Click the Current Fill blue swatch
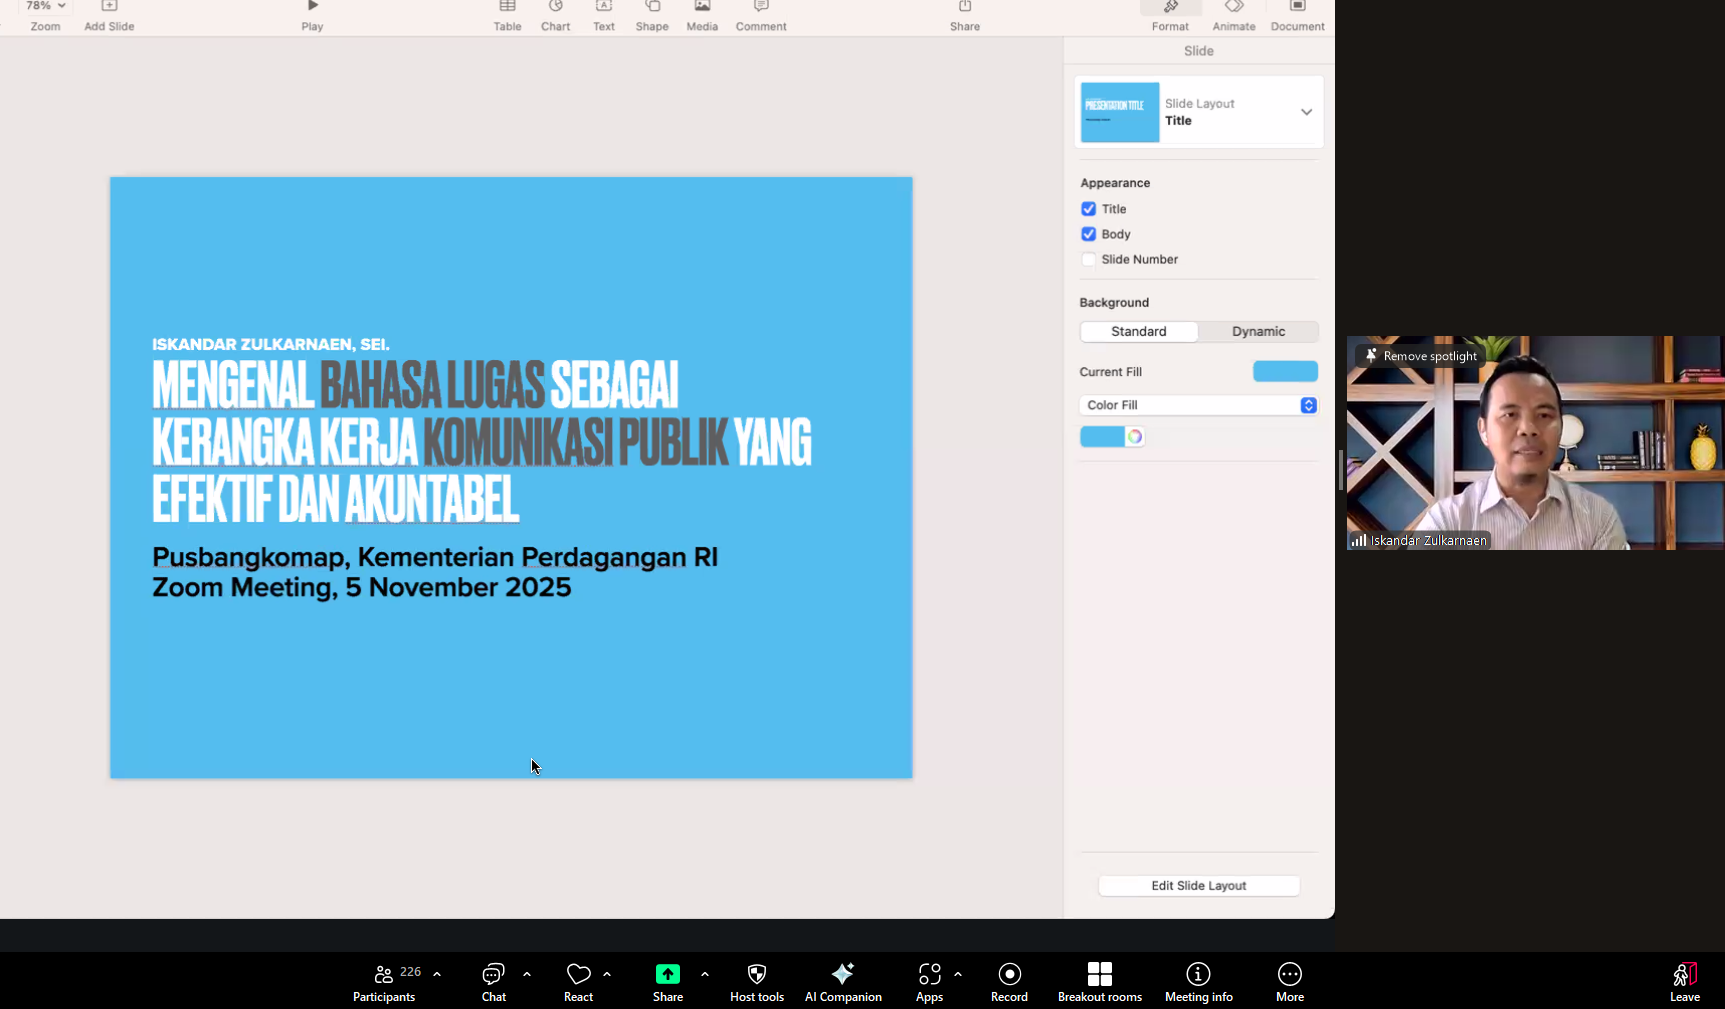 click(1285, 372)
